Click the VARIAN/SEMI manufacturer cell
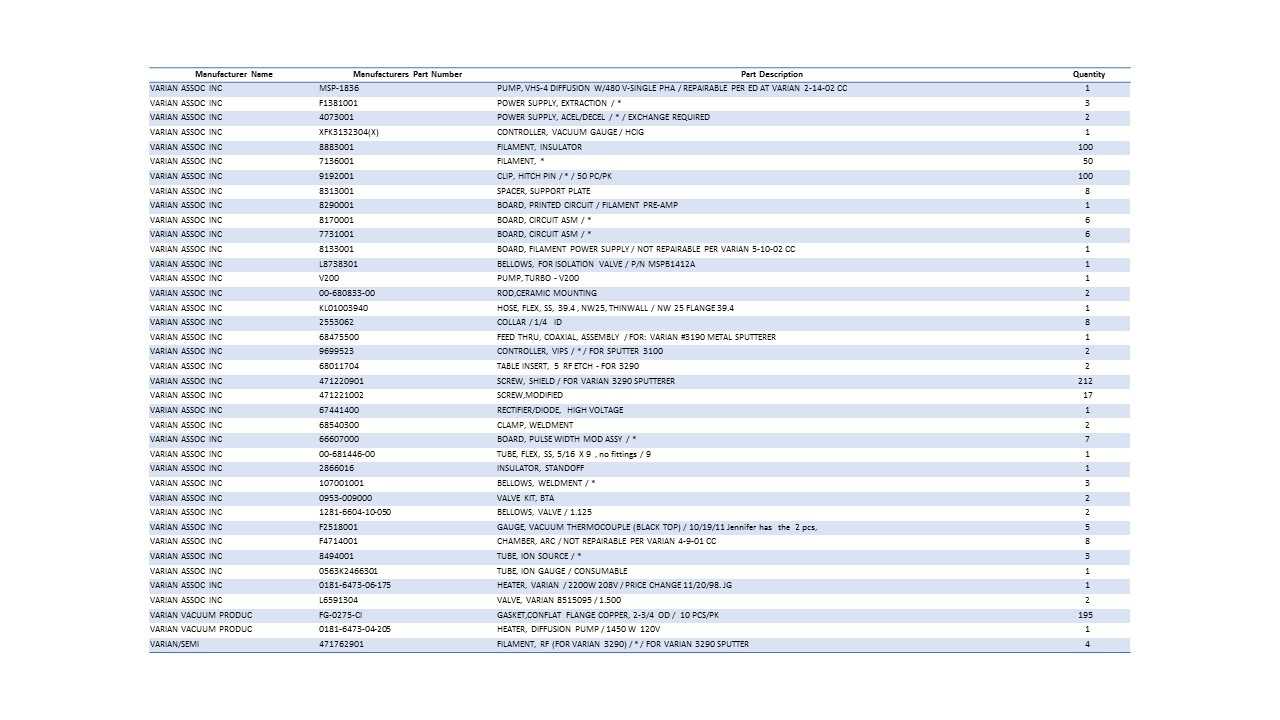The width and height of the screenshot is (1280, 720). pyautogui.click(x=175, y=644)
